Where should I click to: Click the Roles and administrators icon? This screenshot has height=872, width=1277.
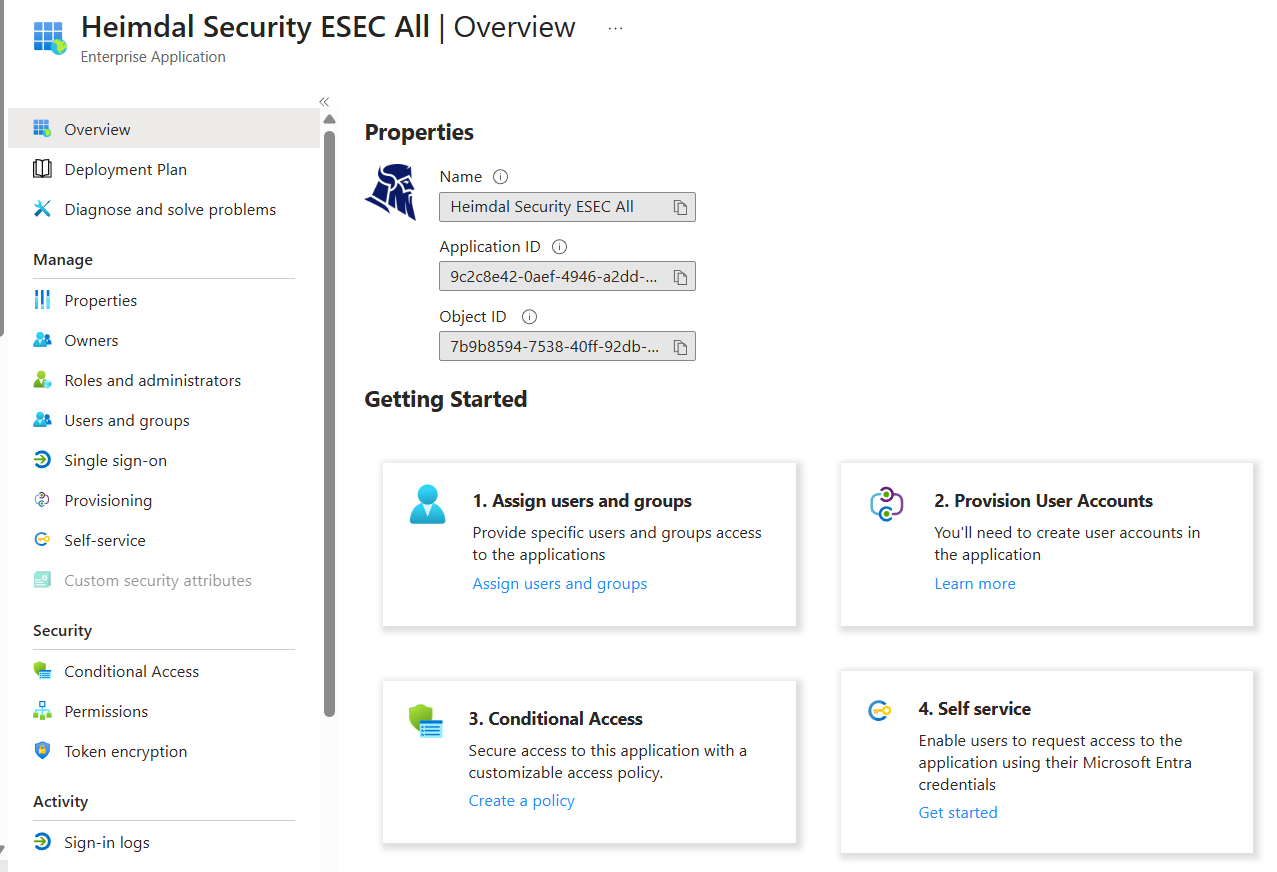pos(42,380)
